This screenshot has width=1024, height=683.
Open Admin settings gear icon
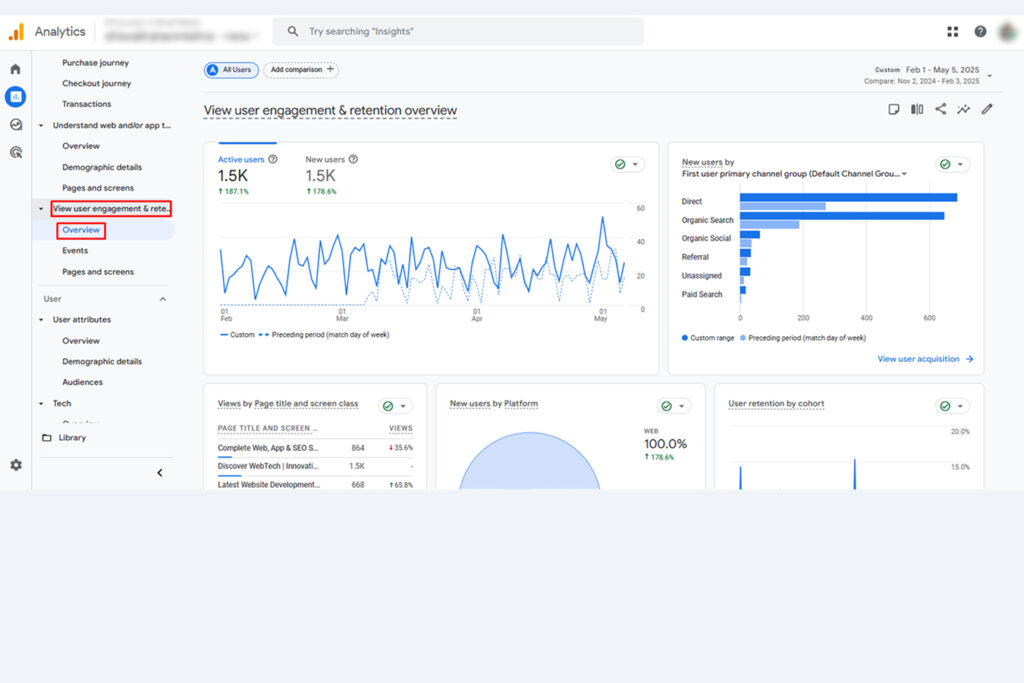pyautogui.click(x=16, y=465)
